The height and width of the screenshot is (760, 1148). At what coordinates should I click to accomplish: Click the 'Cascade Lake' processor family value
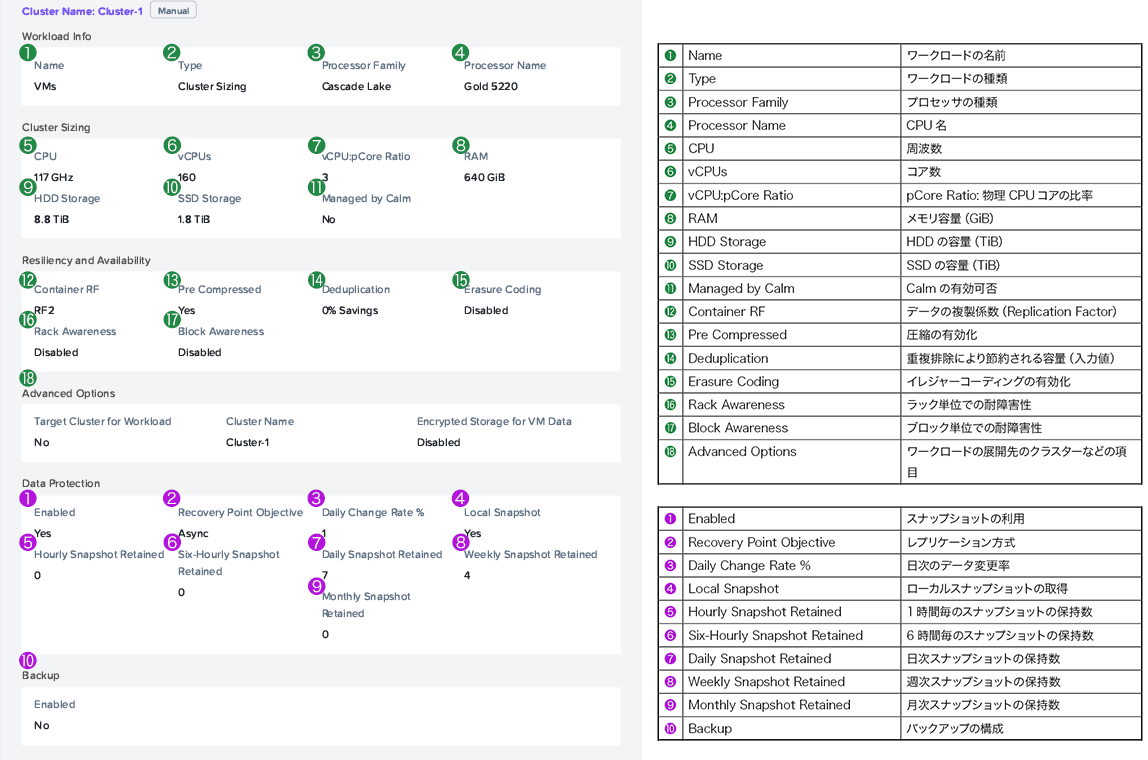[356, 87]
